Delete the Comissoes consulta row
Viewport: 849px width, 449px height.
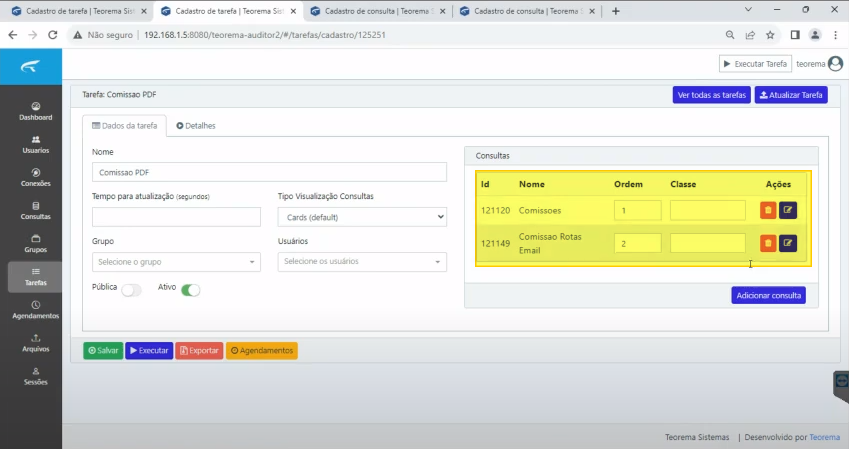pos(768,210)
